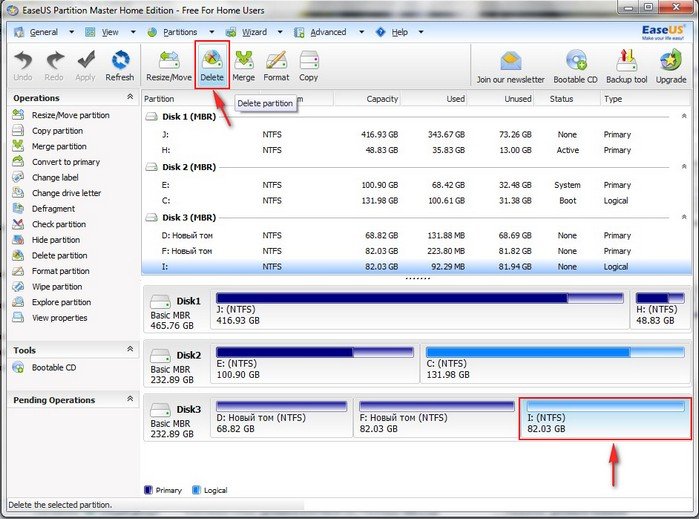This screenshot has width=699, height=519.
Task: Expand View menu dropdown arrow
Action: point(133,32)
